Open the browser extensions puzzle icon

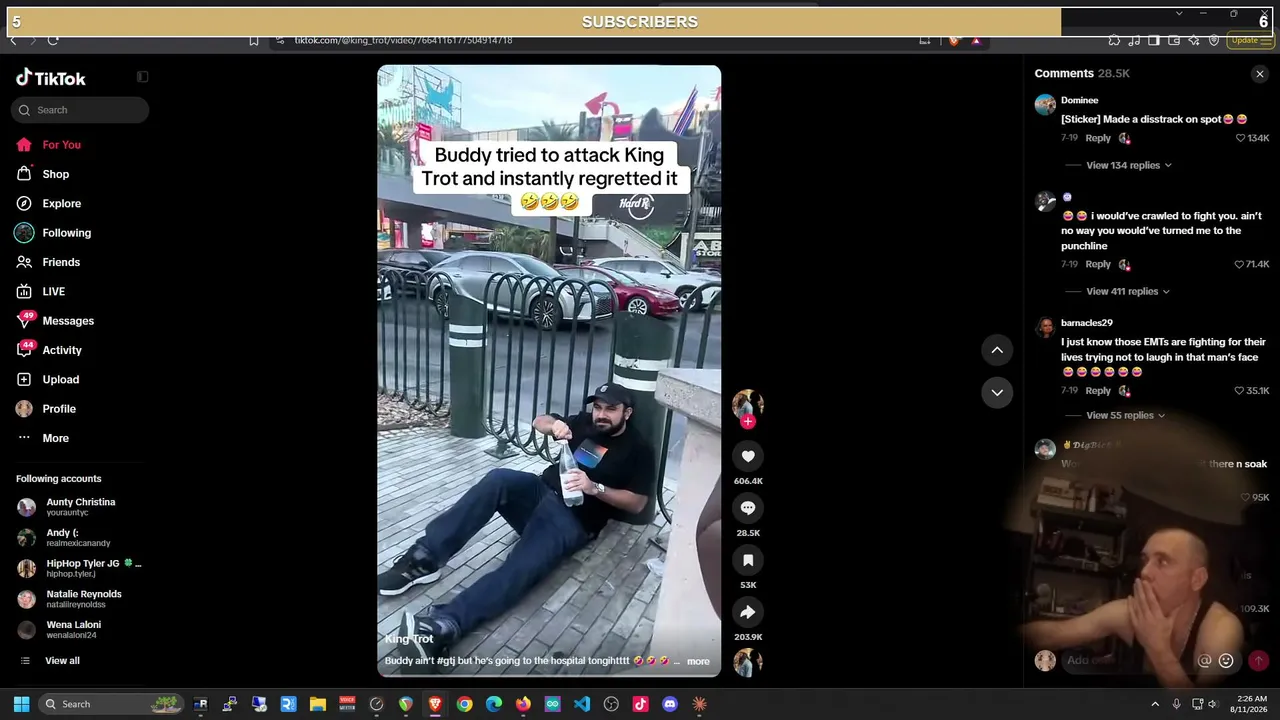[1114, 41]
